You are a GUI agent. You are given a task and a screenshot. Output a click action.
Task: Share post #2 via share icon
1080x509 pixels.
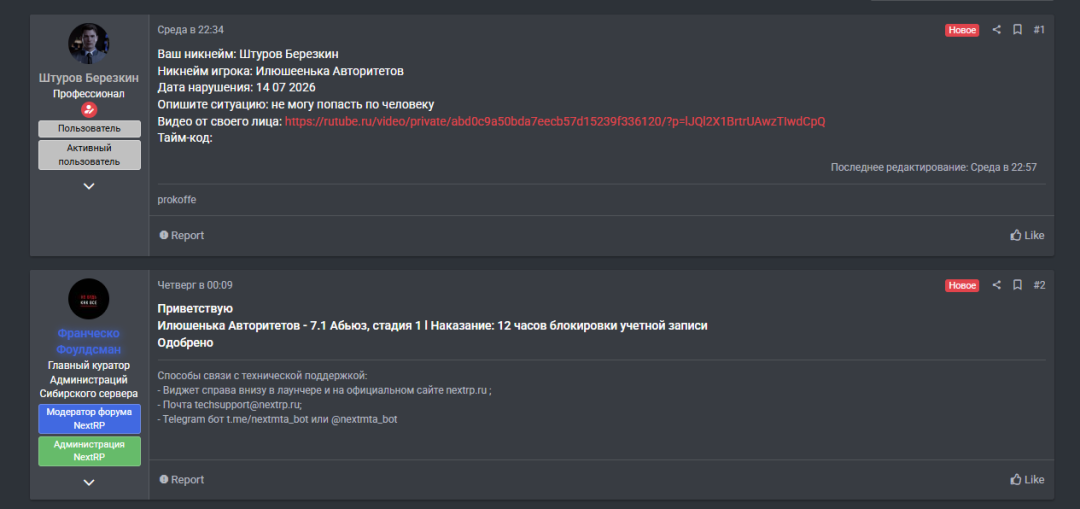click(996, 284)
